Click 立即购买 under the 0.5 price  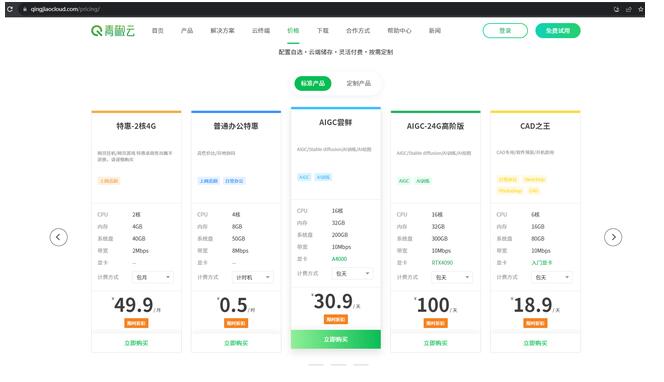click(x=236, y=343)
